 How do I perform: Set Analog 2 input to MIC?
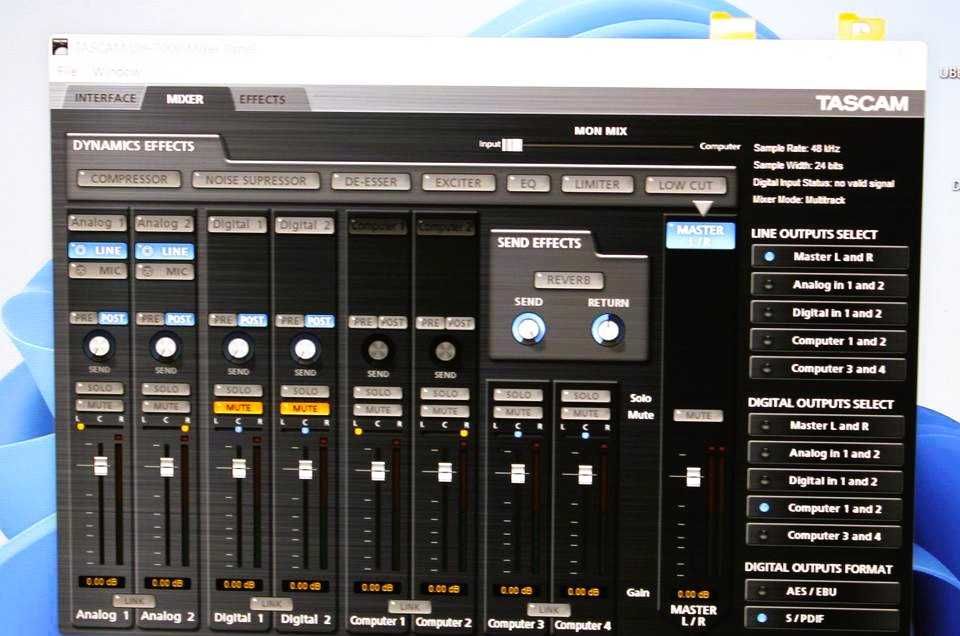click(165, 271)
